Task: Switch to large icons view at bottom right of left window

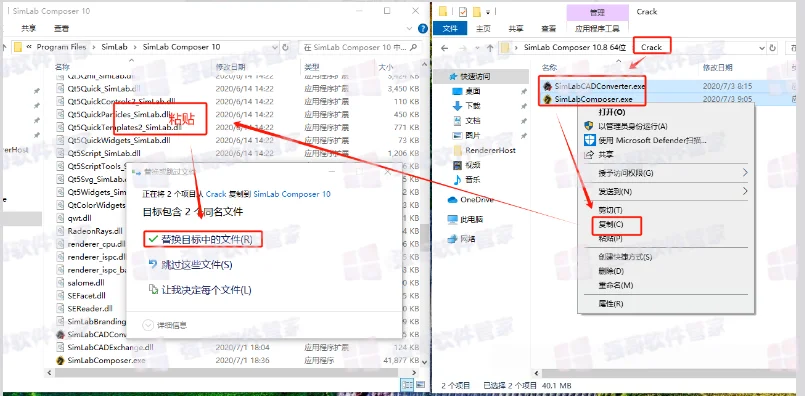Action: click(x=420, y=384)
